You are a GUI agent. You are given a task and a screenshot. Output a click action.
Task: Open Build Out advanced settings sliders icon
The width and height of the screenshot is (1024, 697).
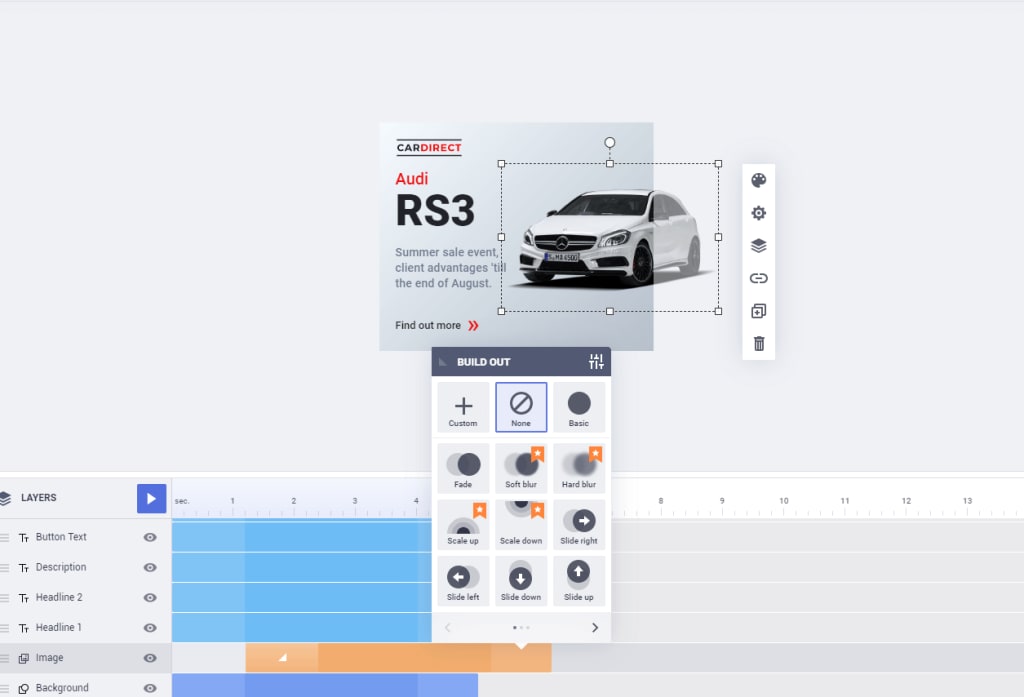pyautogui.click(x=596, y=361)
